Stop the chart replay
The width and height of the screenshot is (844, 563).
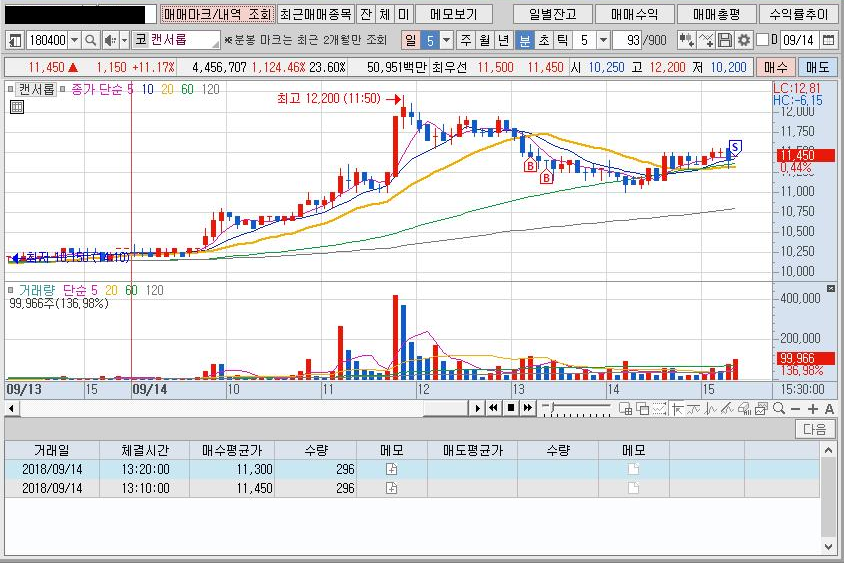511,409
